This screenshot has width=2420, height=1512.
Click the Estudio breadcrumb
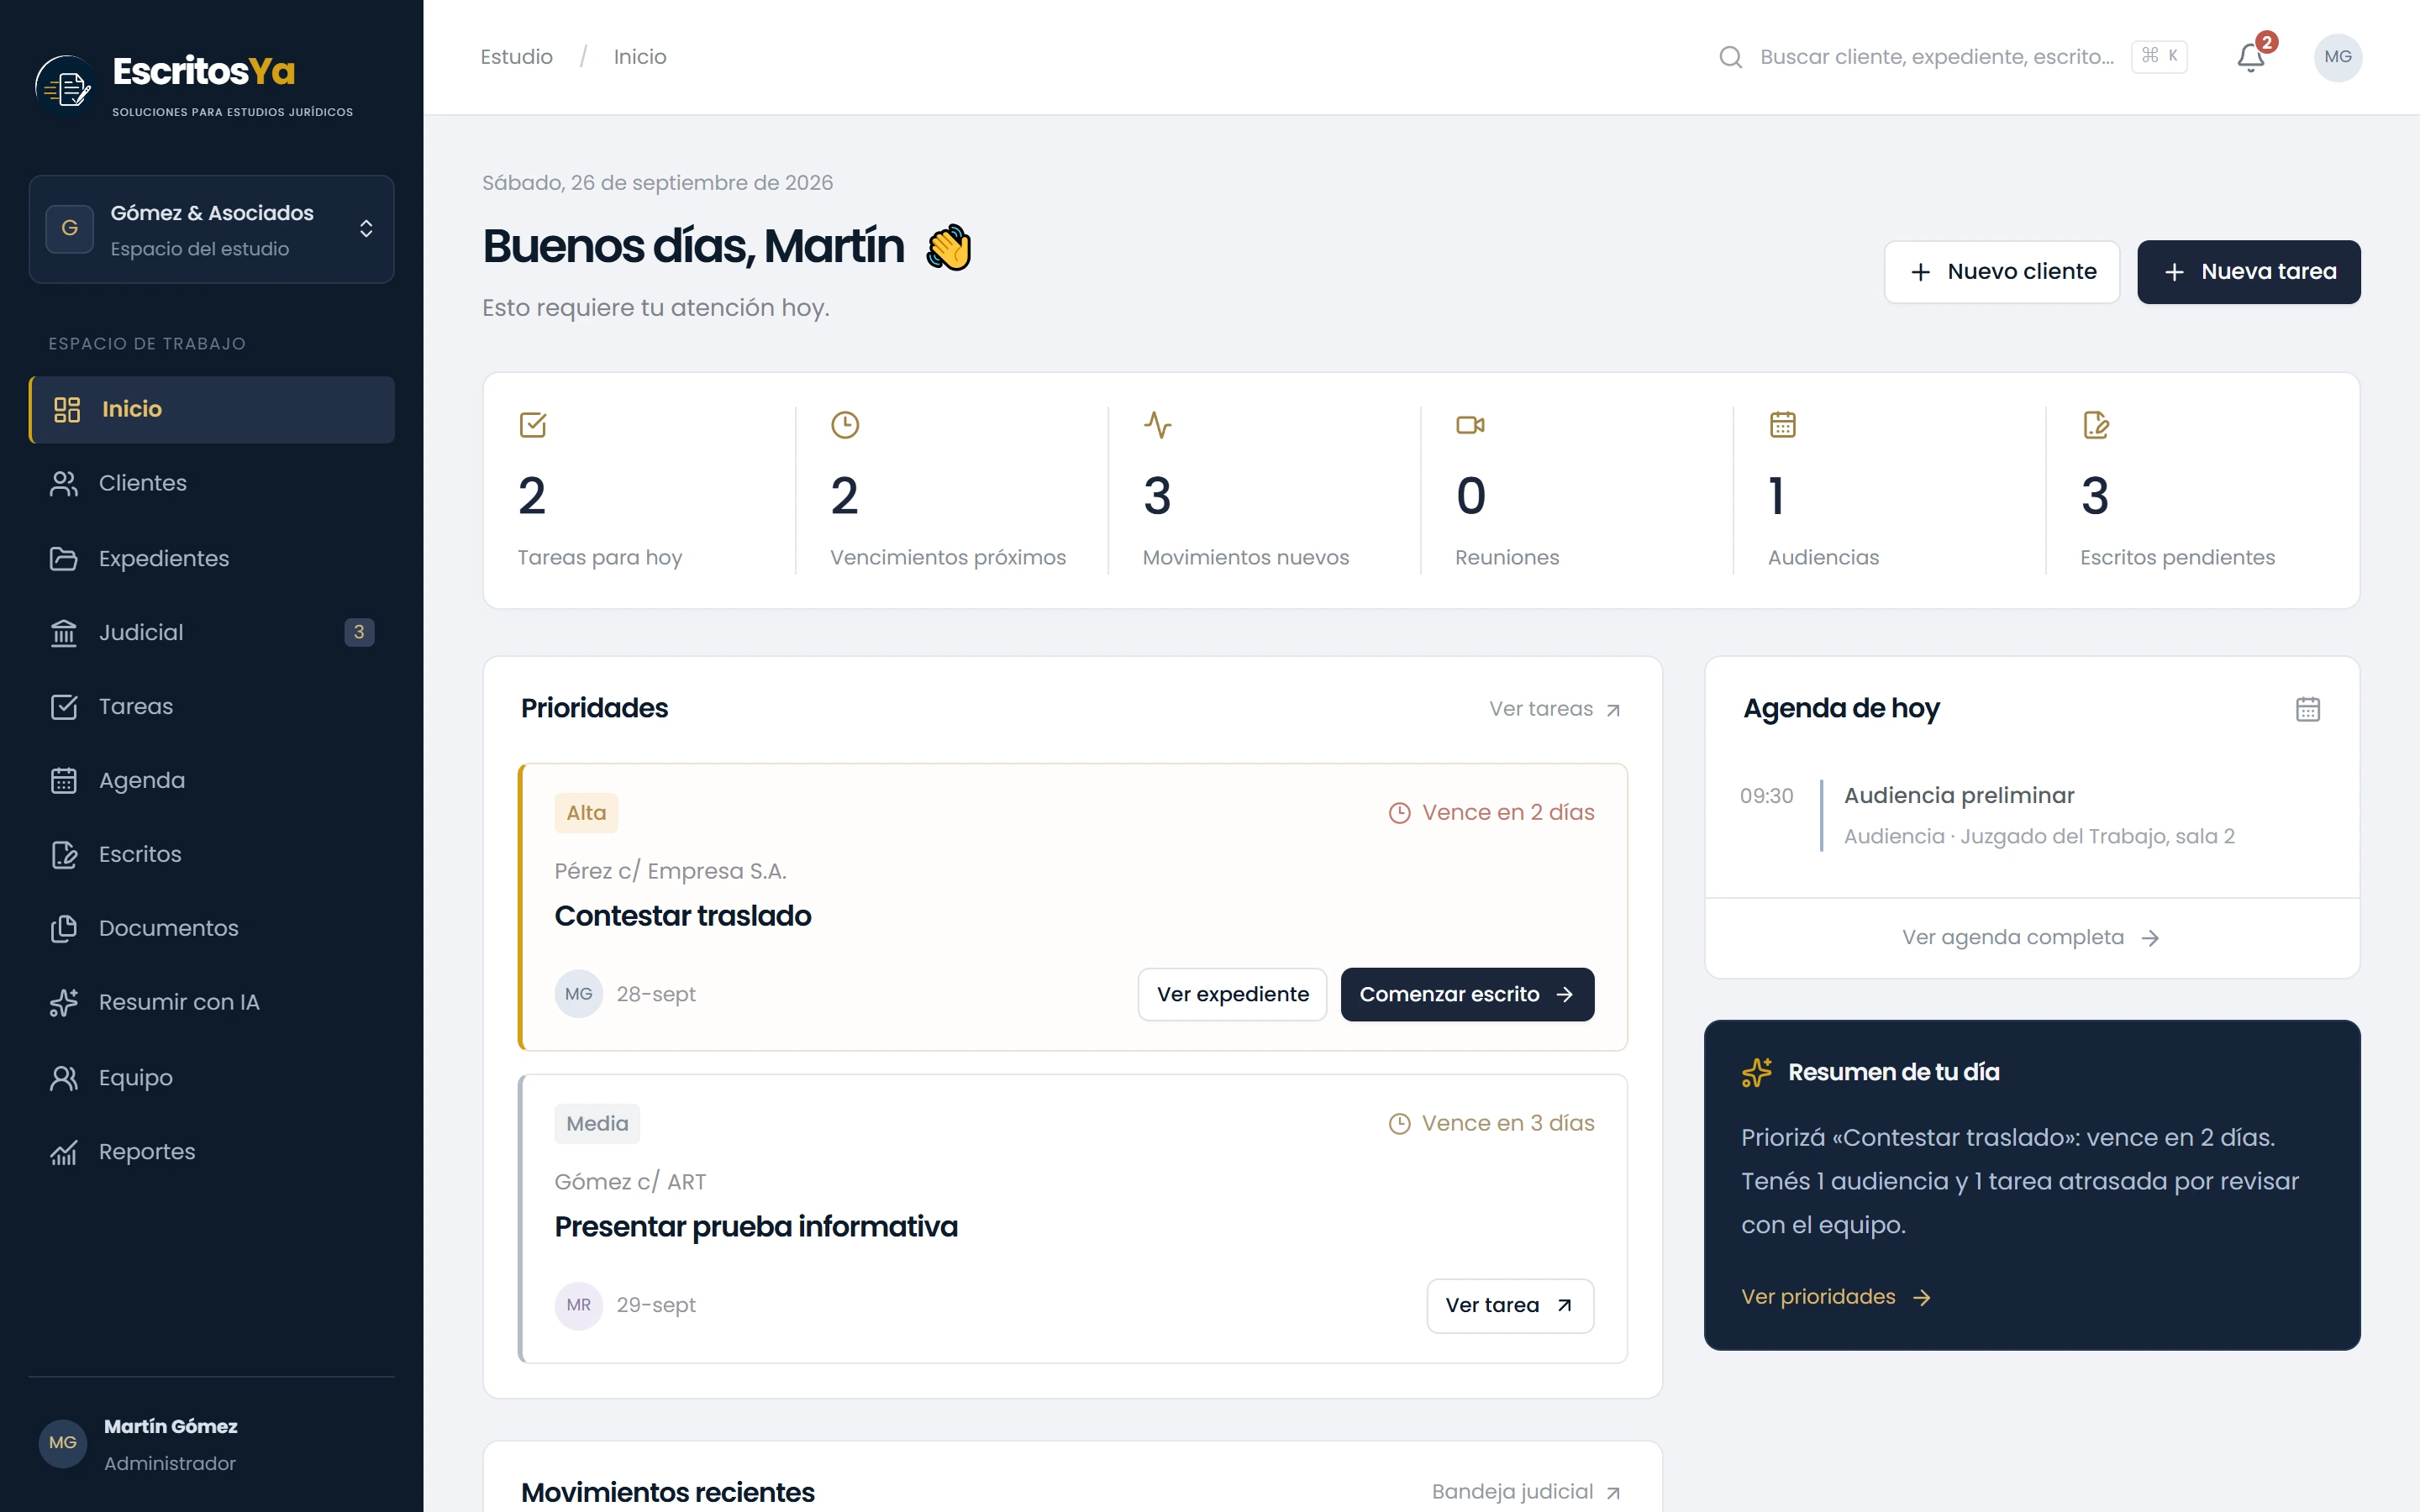coord(516,57)
